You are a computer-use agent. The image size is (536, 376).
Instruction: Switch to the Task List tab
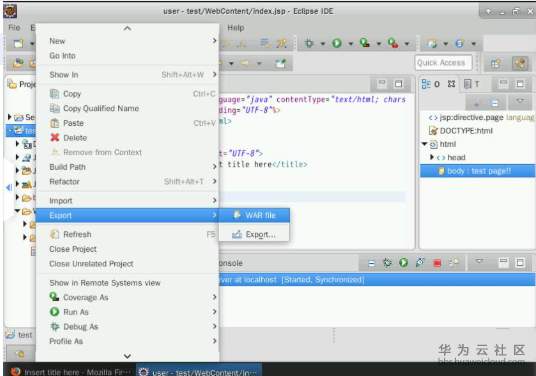tap(472, 84)
